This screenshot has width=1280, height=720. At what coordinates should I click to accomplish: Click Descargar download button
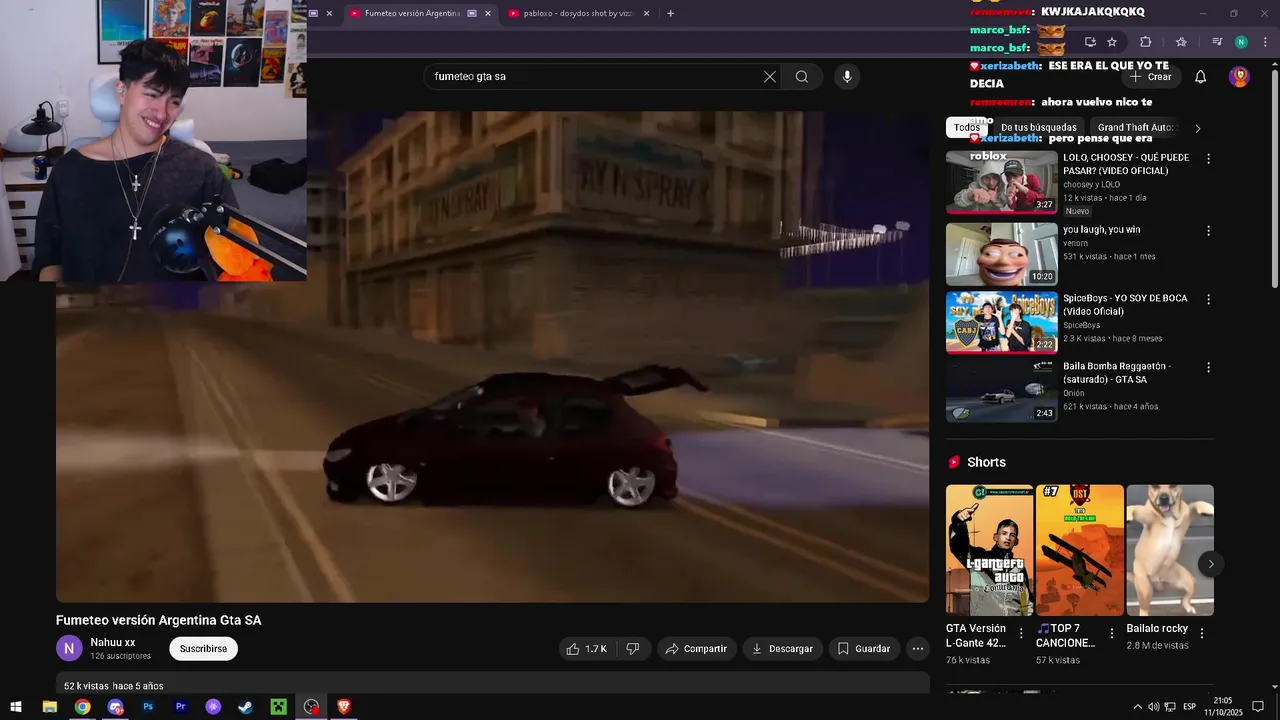click(783, 649)
